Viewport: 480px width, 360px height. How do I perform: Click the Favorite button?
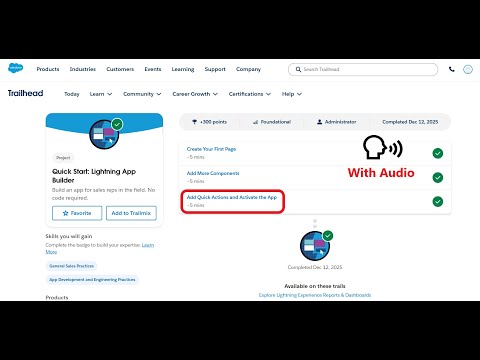pos(77,213)
